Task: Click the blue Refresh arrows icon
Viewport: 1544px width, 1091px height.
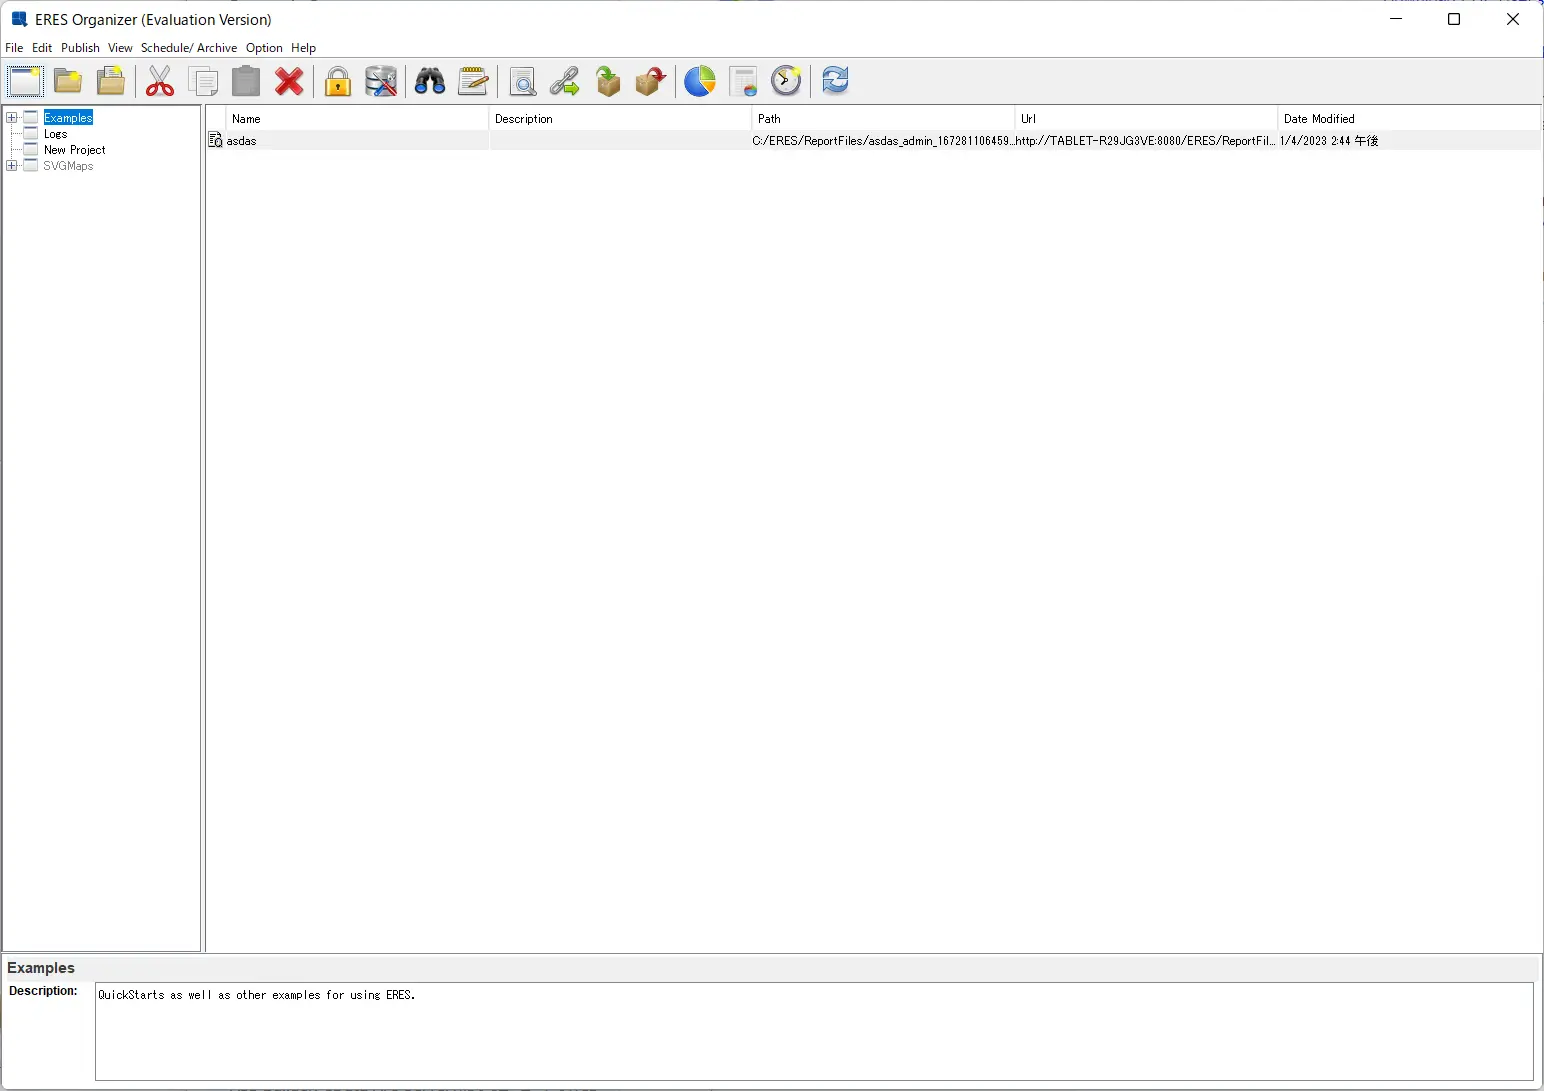Action: [x=836, y=80]
